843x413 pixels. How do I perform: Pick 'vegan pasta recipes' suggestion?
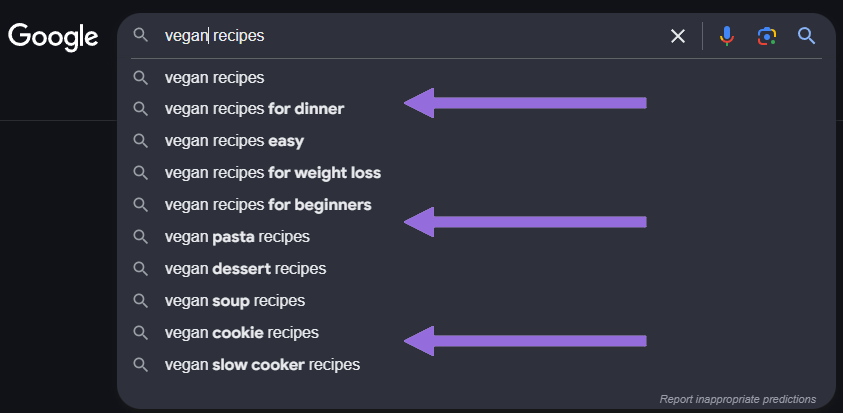click(476, 237)
